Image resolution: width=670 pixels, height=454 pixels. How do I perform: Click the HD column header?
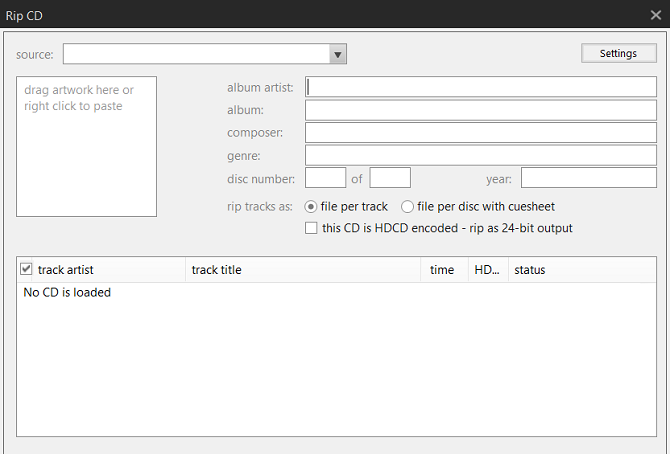pos(486,270)
